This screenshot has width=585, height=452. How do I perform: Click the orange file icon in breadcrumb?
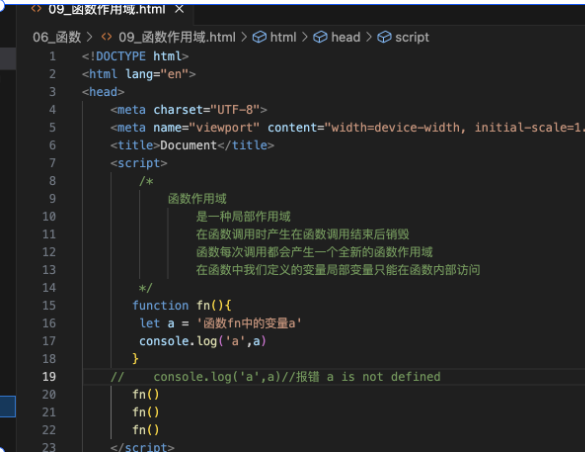[x=107, y=37]
